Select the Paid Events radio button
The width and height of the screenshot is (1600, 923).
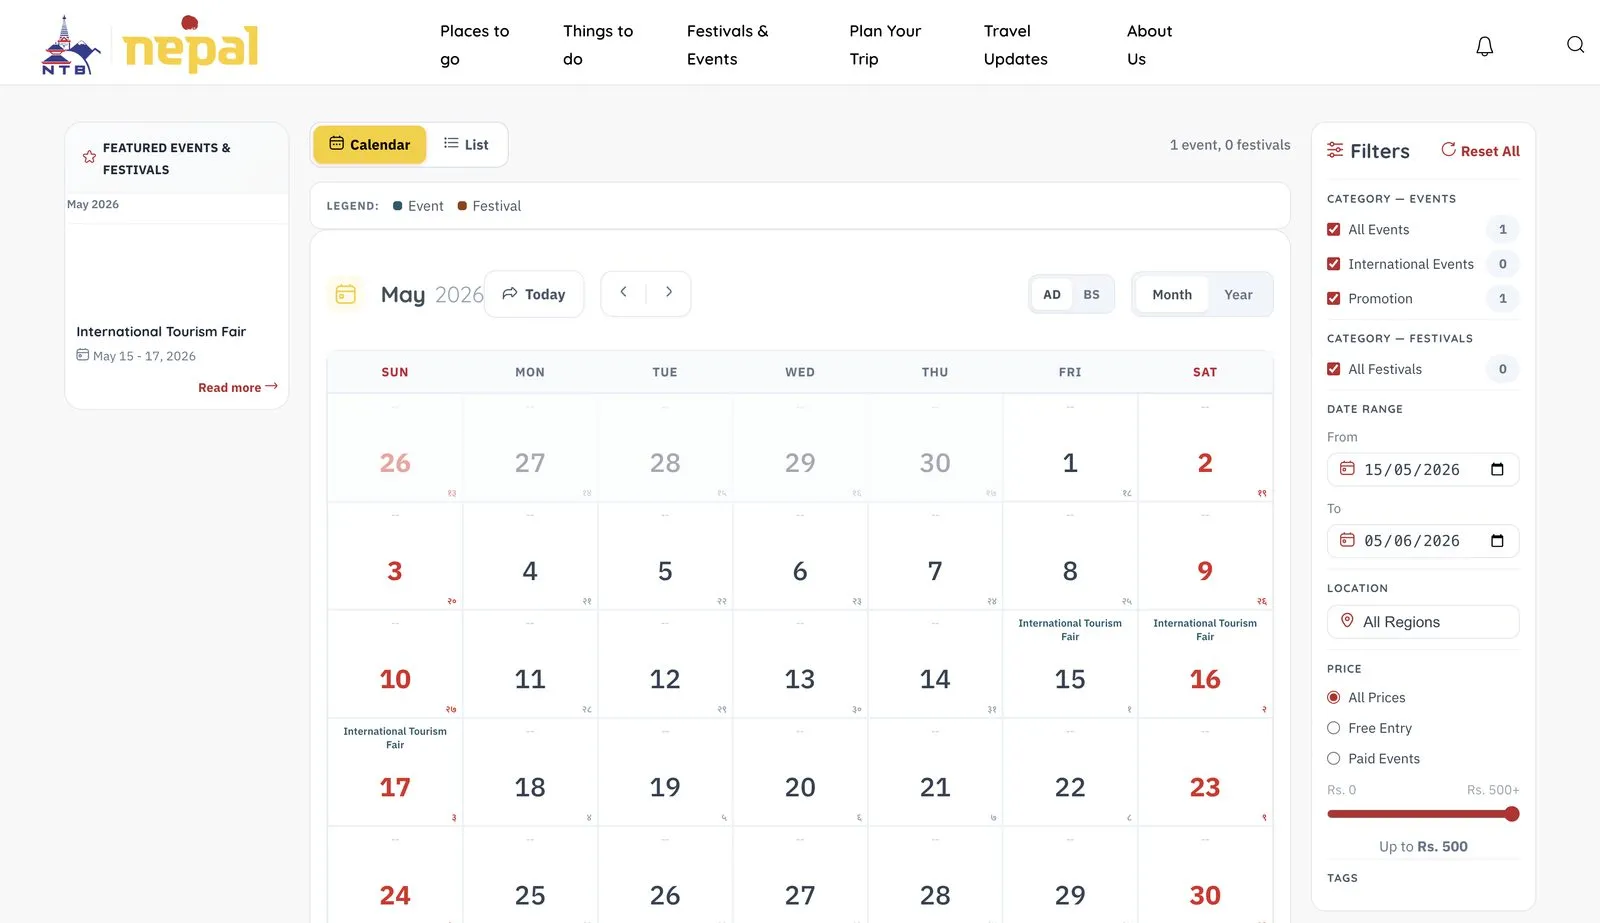pos(1333,758)
